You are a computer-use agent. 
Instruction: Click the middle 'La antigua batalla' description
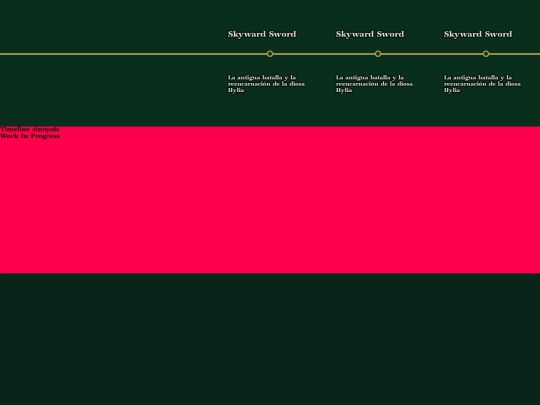(374, 84)
